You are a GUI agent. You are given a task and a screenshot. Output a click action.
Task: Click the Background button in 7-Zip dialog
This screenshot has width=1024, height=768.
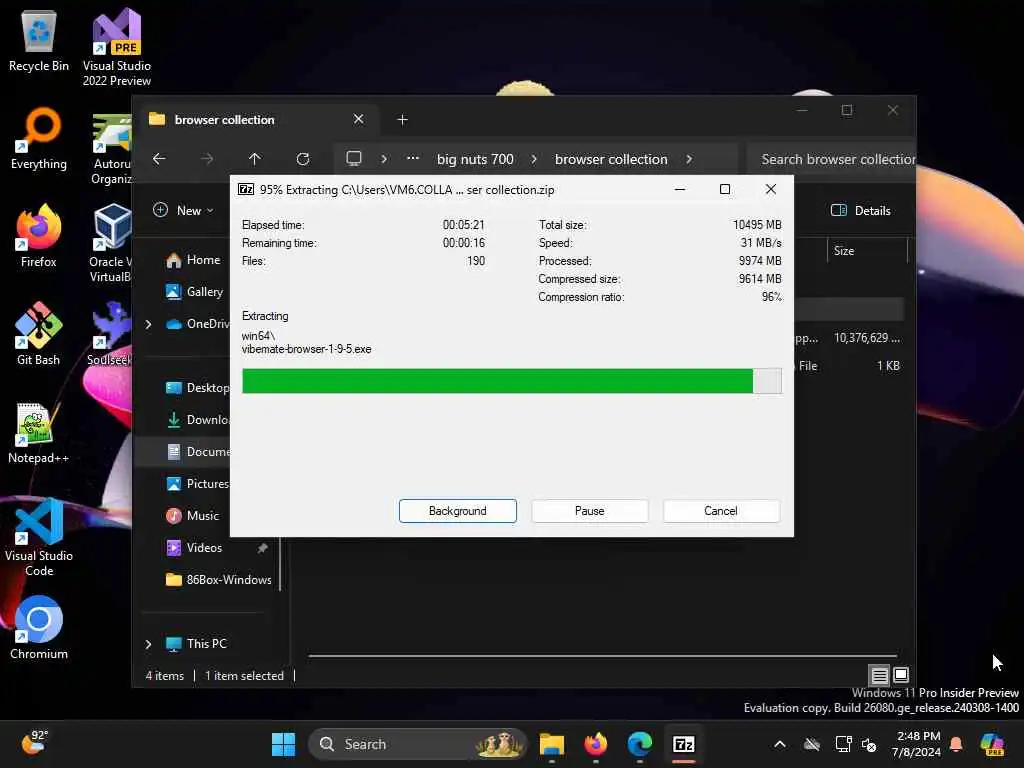tap(457, 511)
